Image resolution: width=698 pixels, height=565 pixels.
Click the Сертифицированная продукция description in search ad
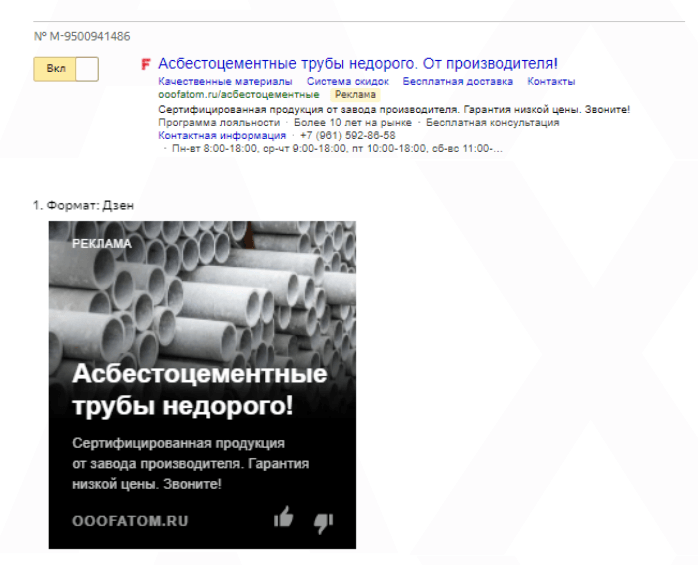click(394, 110)
